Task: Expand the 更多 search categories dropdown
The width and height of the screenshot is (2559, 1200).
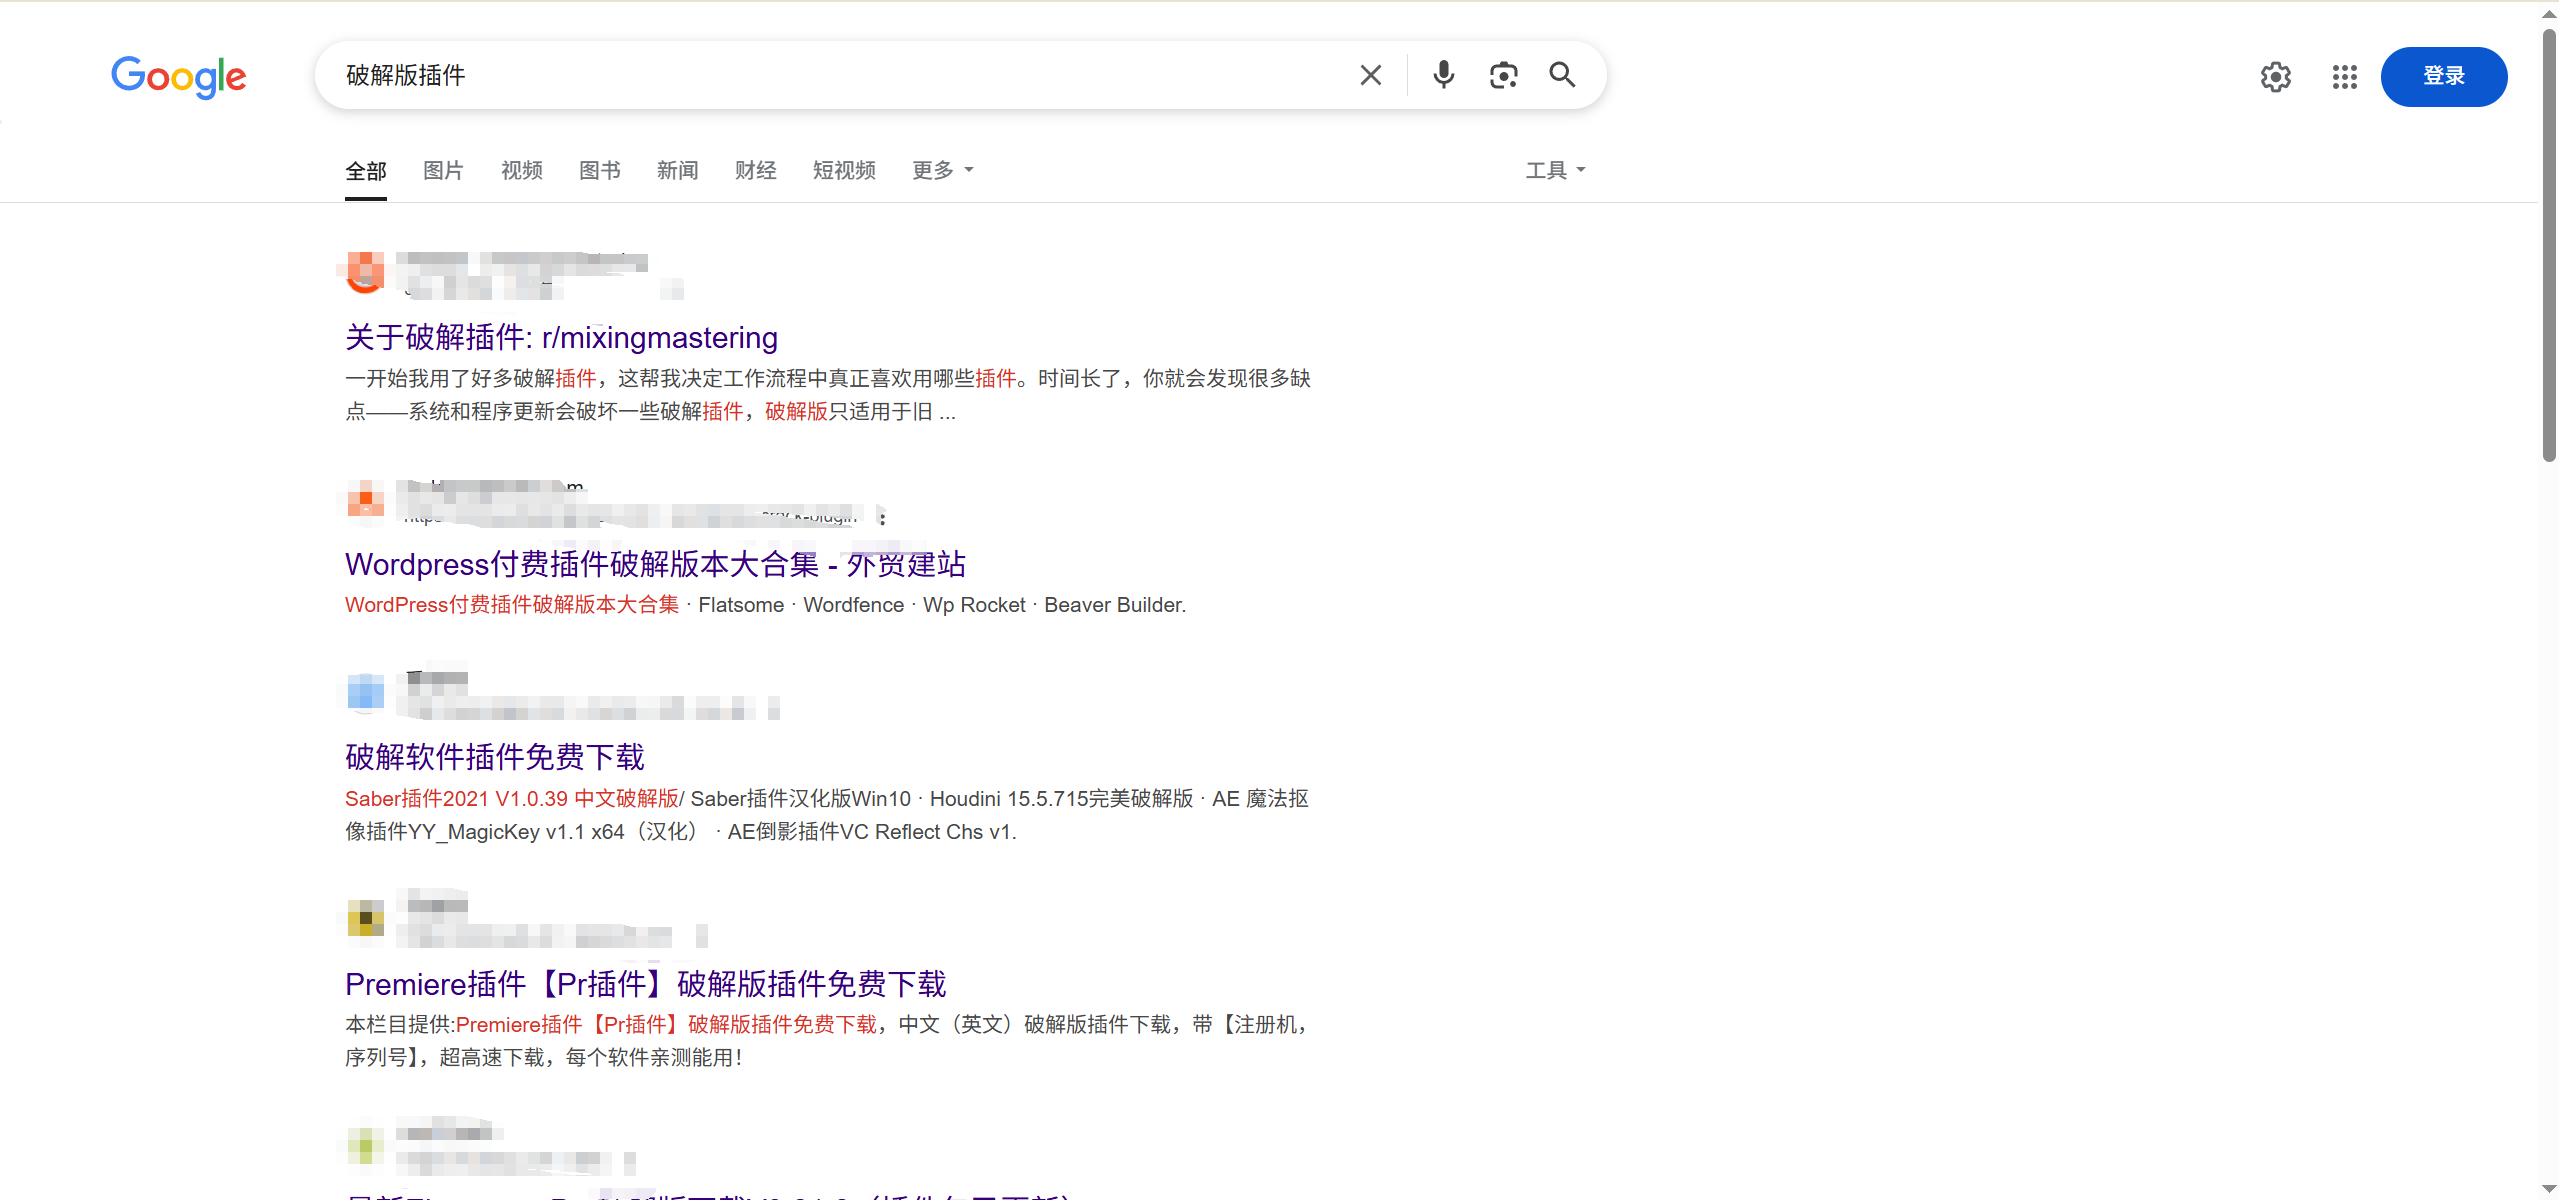Action: (x=940, y=170)
